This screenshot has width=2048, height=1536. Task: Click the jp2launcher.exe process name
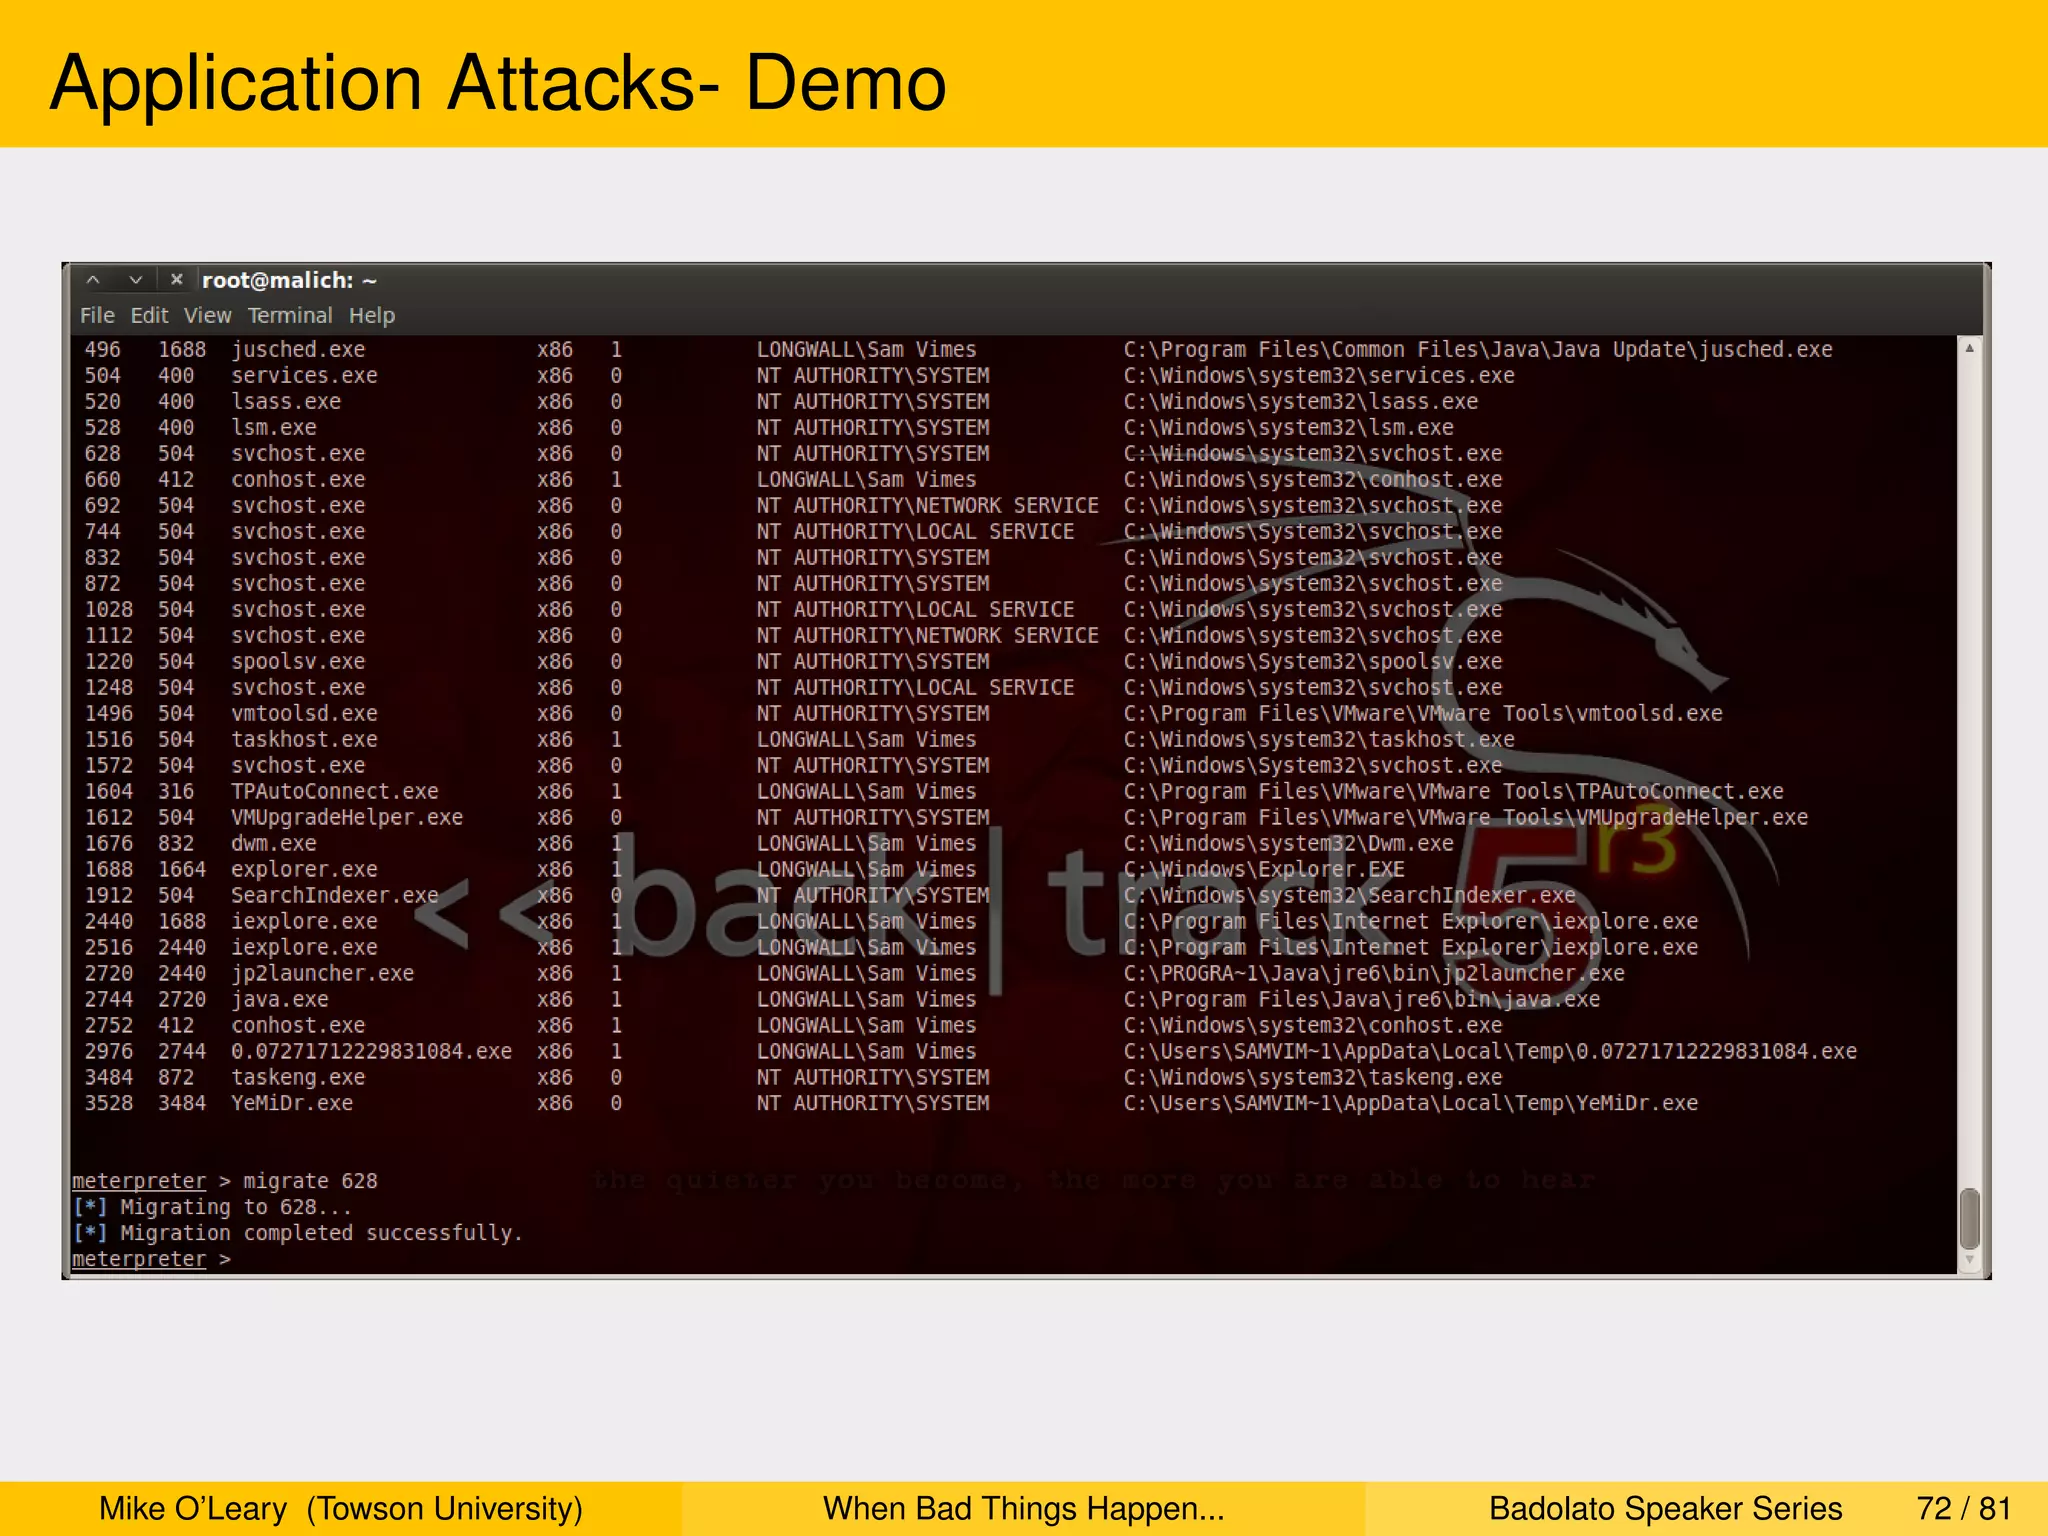(322, 974)
